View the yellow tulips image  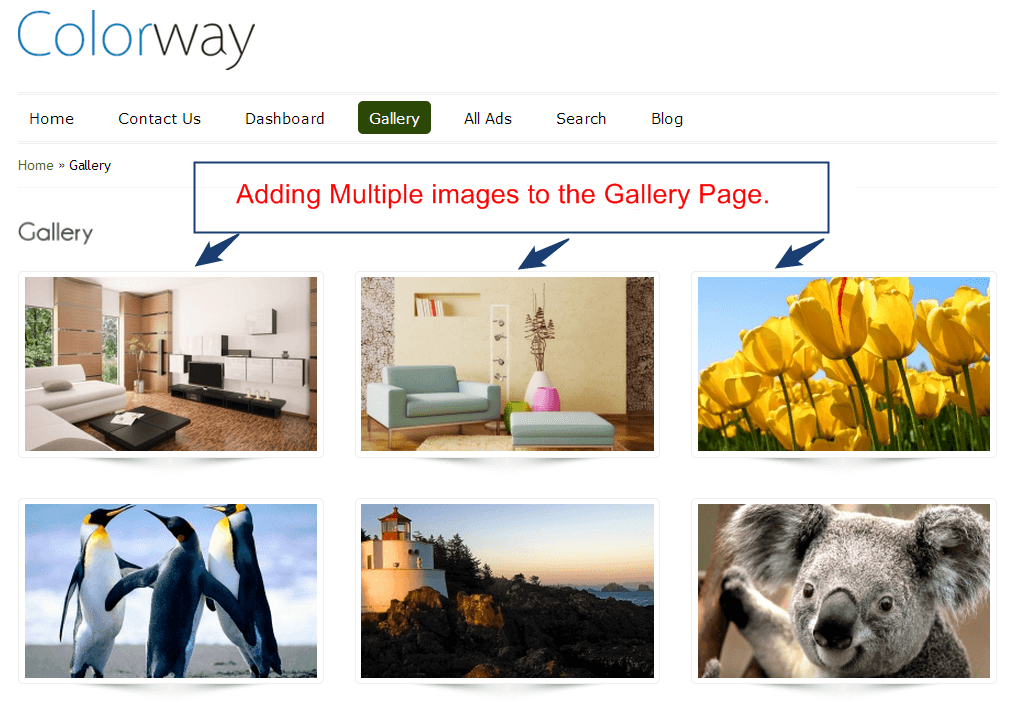pyautogui.click(x=844, y=364)
